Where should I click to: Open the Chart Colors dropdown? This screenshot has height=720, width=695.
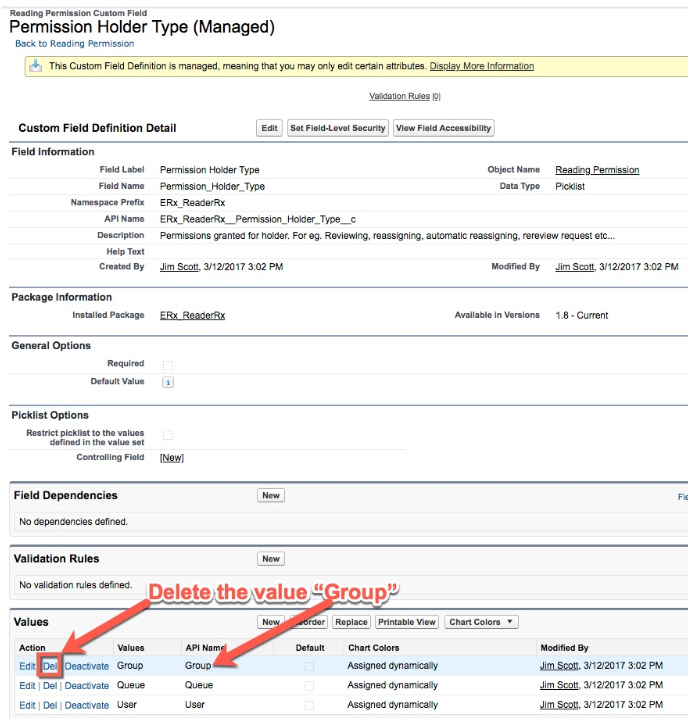481,622
